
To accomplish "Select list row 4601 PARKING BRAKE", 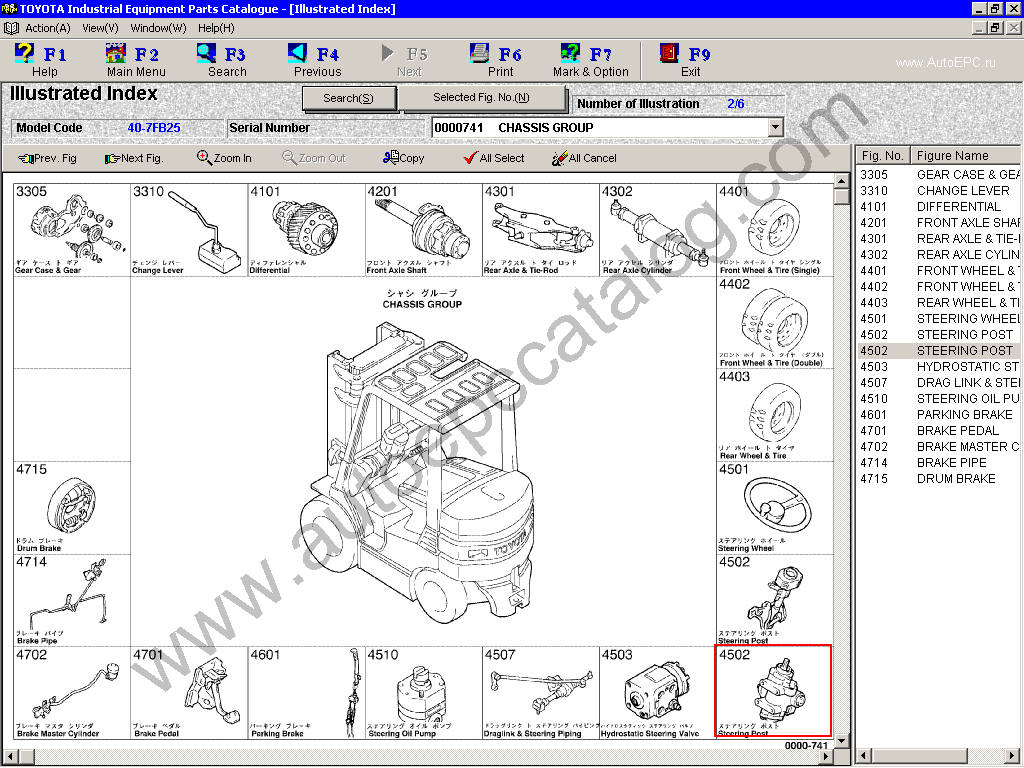I will pyautogui.click(x=938, y=415).
